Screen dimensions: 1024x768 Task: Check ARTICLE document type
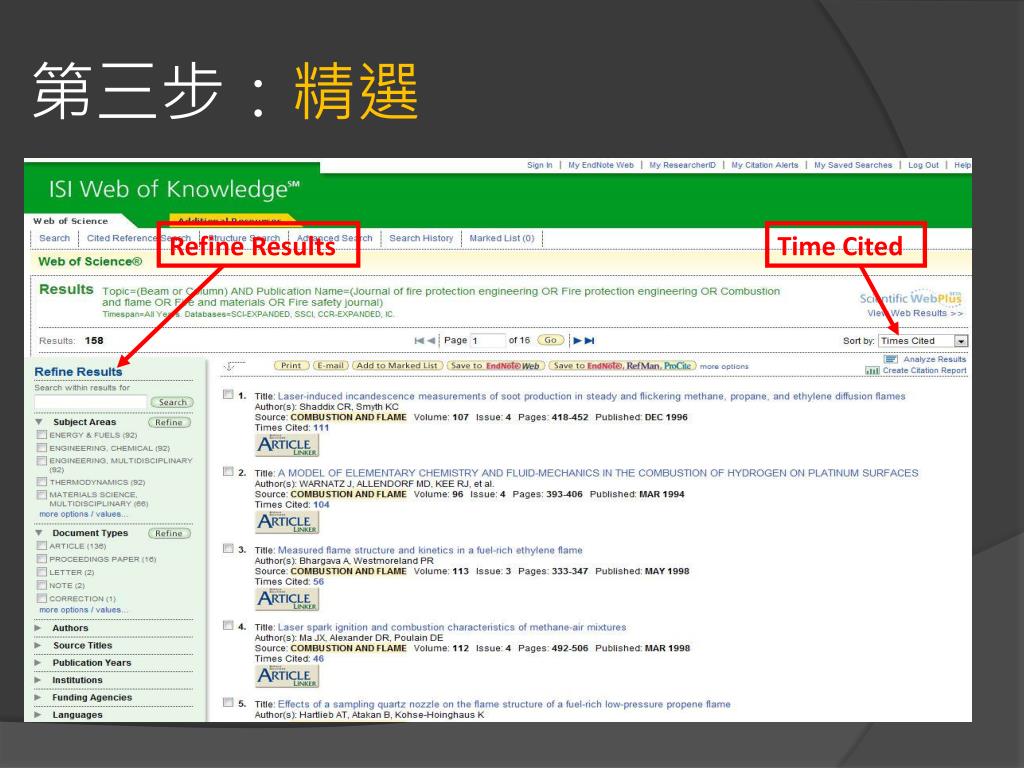point(42,546)
